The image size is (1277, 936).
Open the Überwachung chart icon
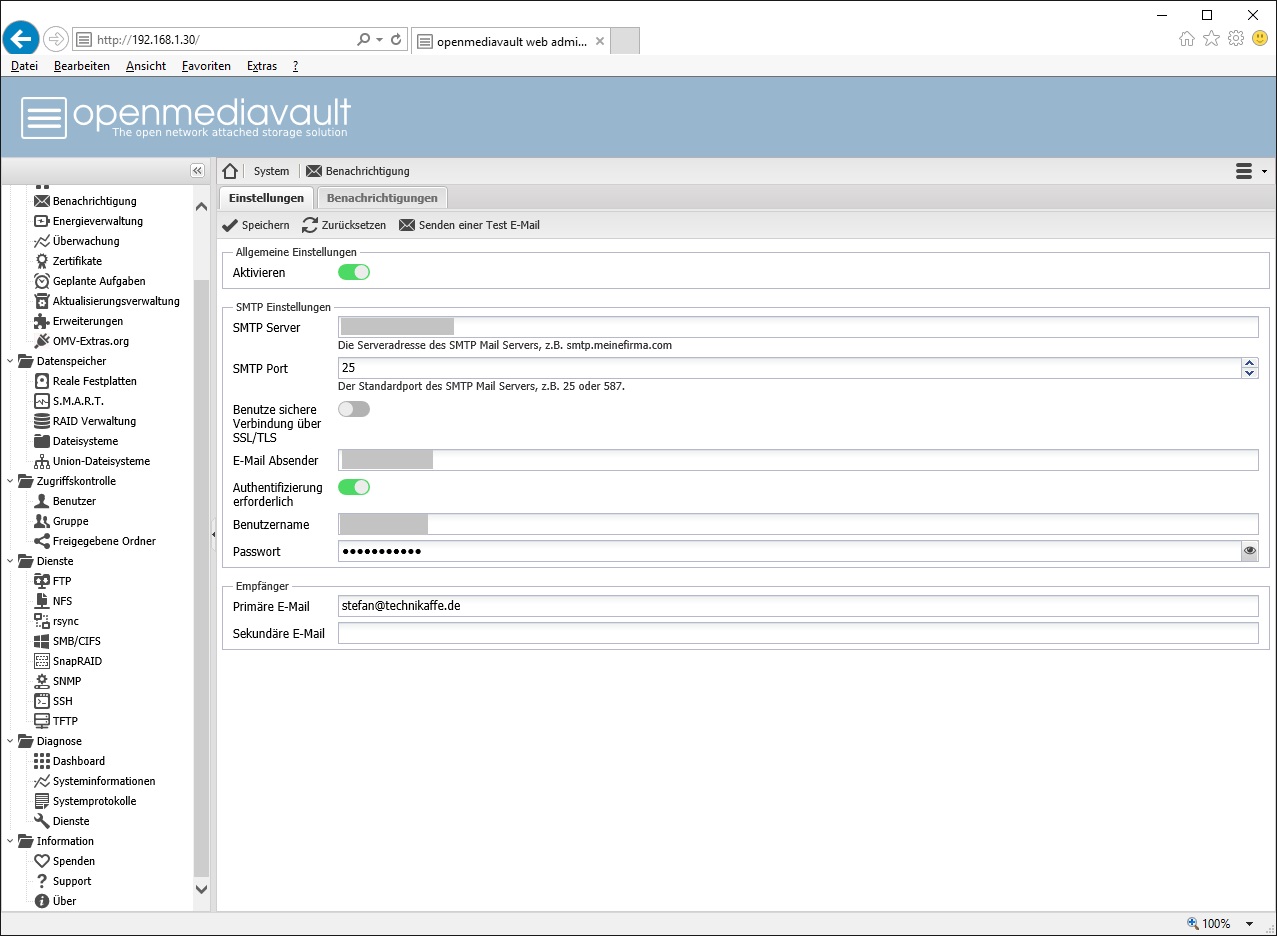click(x=42, y=241)
